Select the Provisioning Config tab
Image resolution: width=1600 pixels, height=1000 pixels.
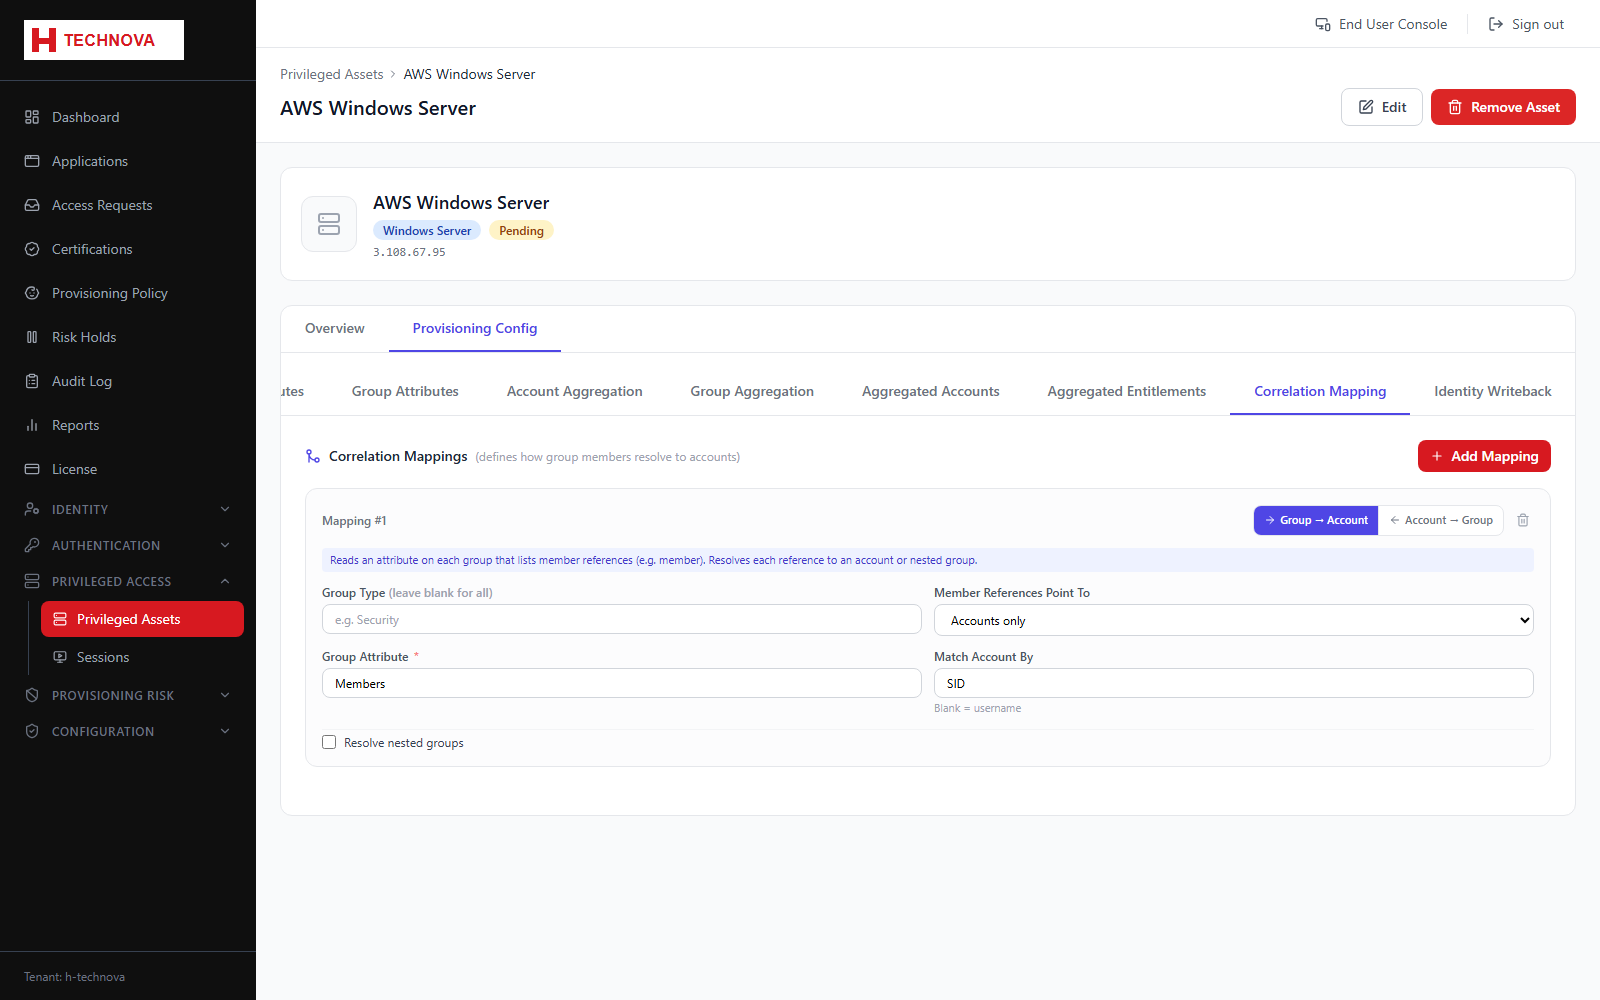[475, 328]
